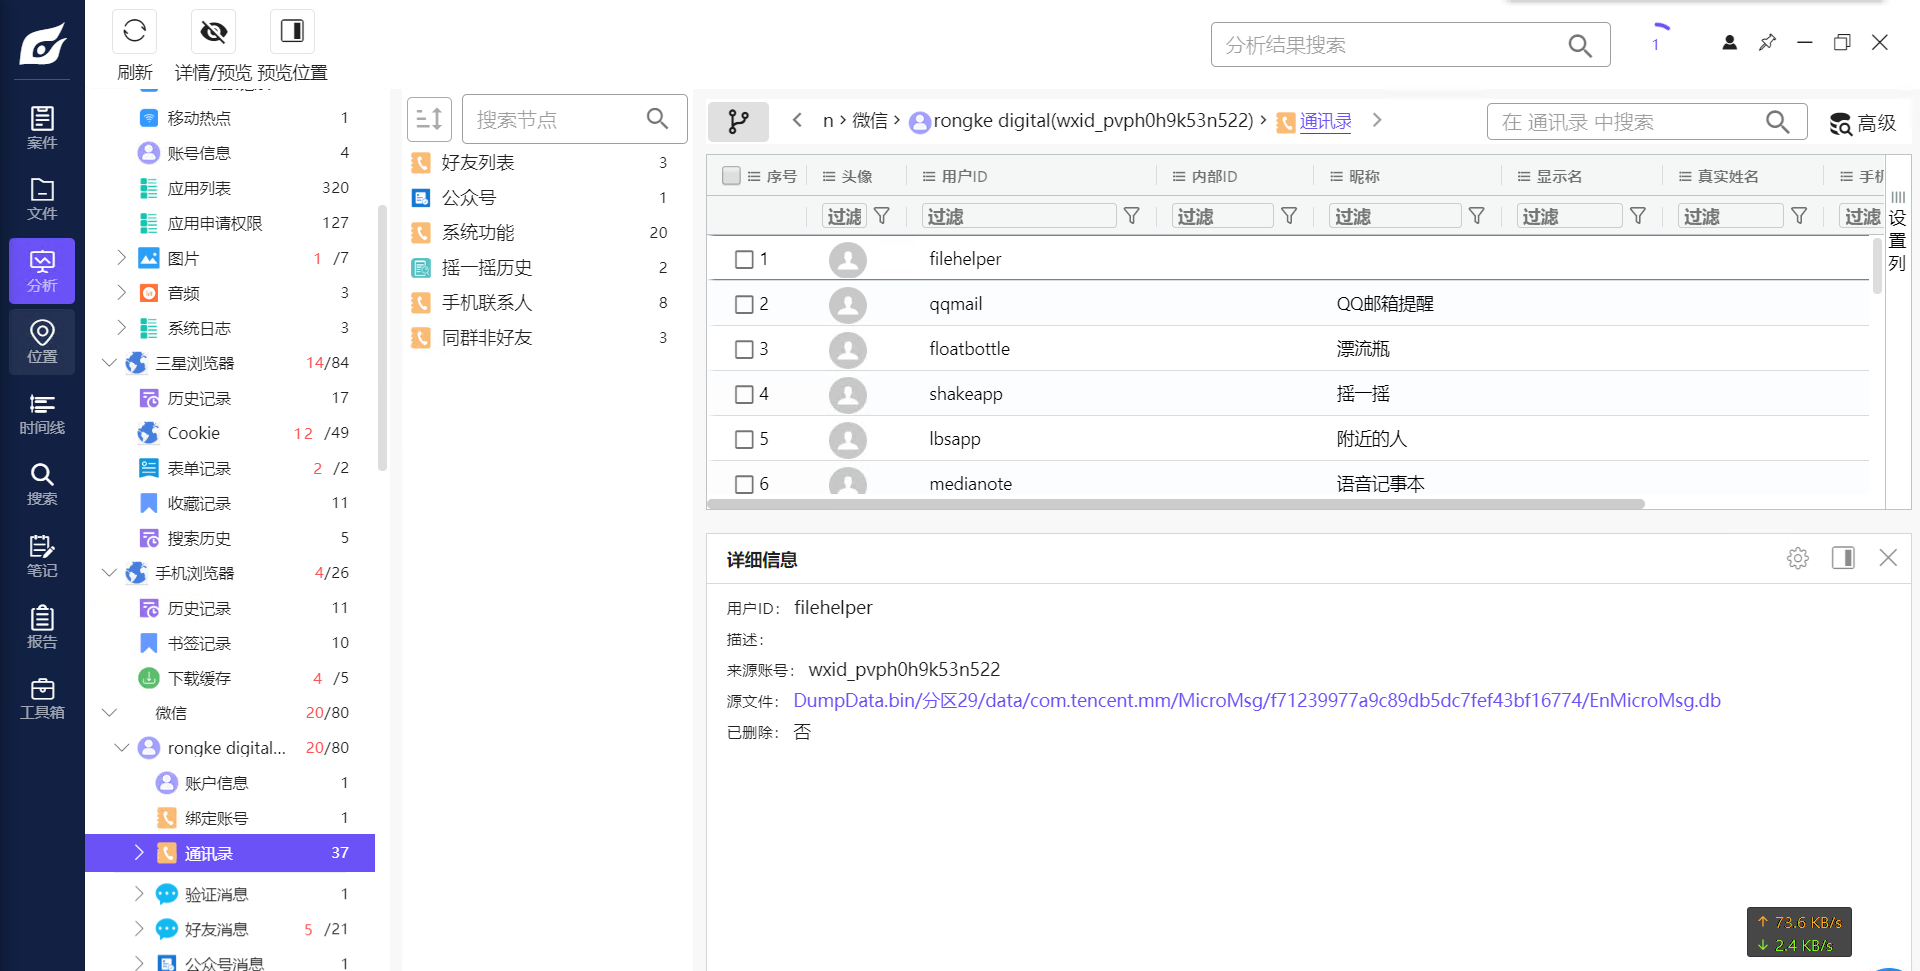Collapse the rongke digital account node

click(122, 748)
